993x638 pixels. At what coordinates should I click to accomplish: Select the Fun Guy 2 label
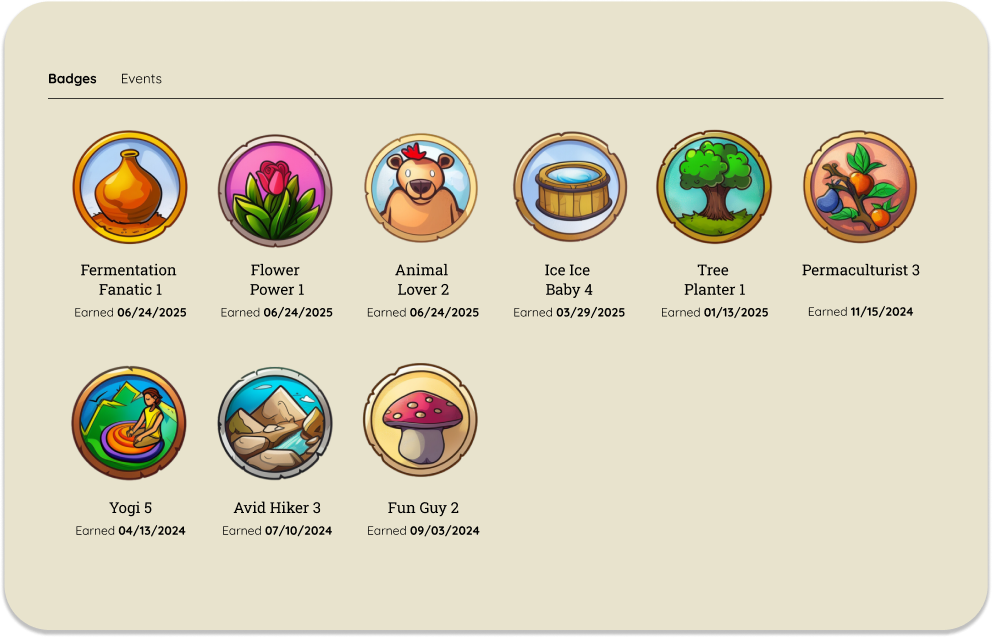click(x=423, y=507)
